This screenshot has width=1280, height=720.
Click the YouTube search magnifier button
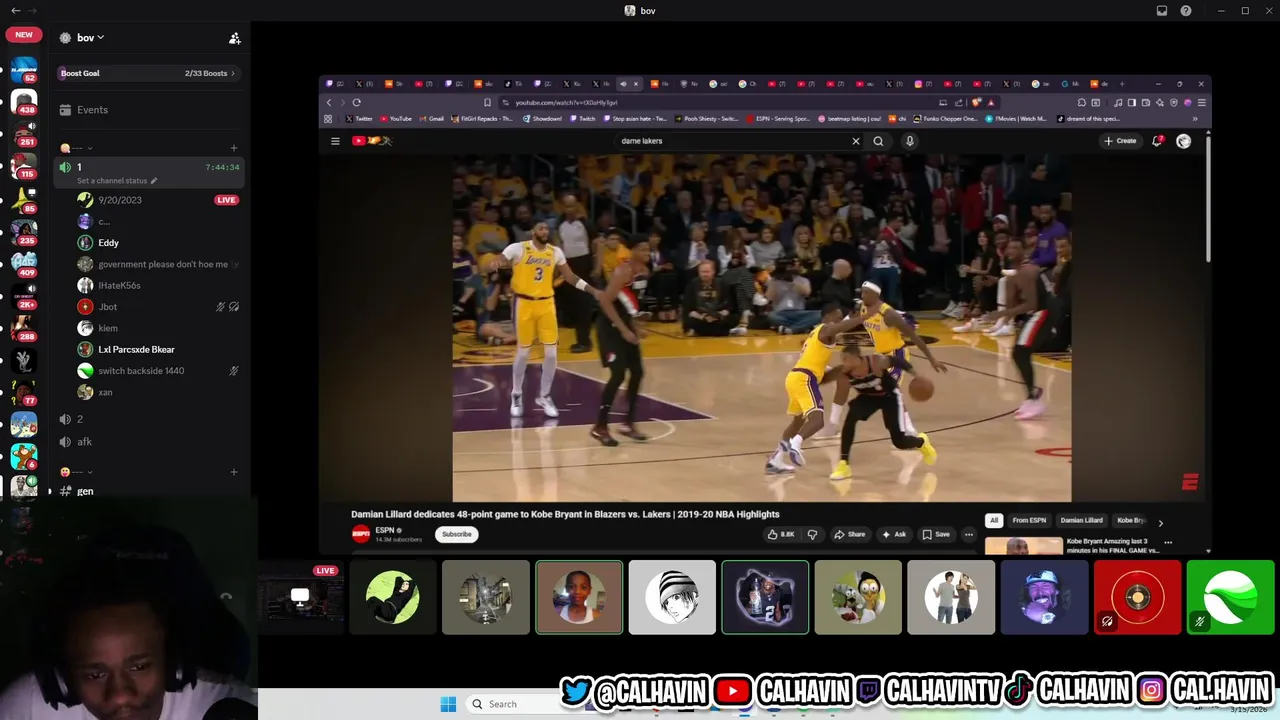tap(878, 141)
